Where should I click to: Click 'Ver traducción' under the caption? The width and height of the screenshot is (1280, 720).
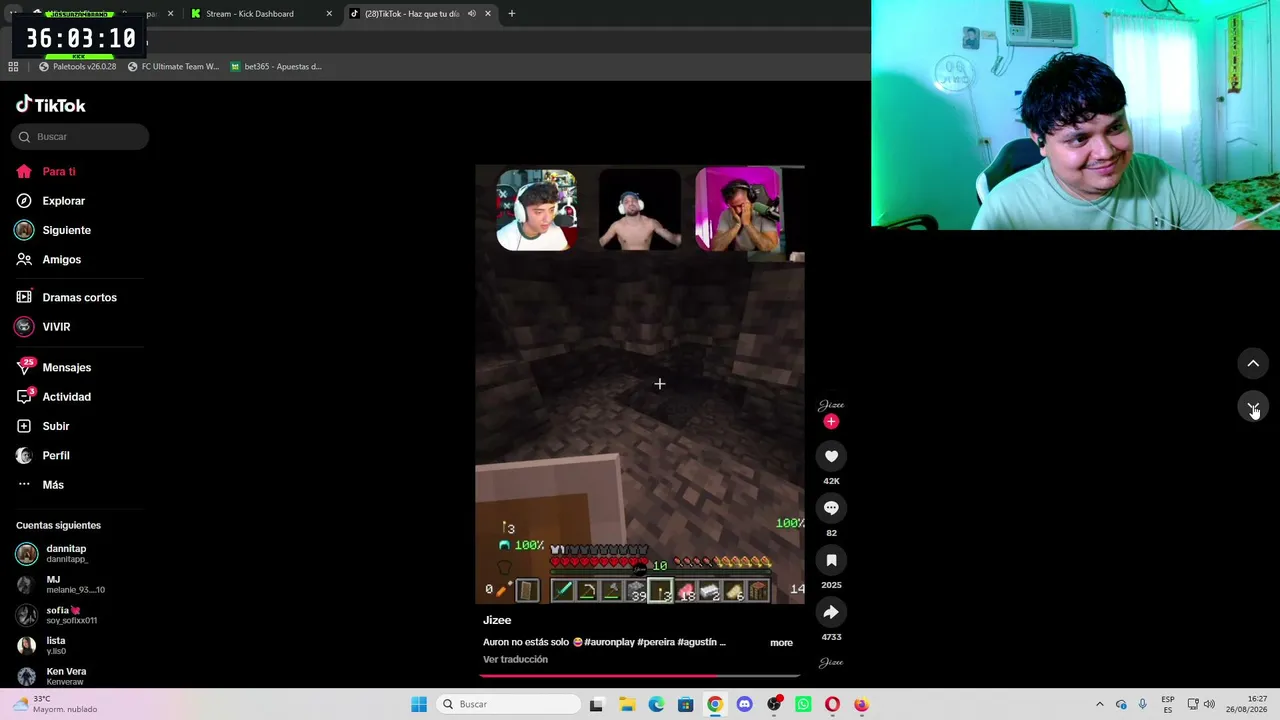[x=515, y=660]
